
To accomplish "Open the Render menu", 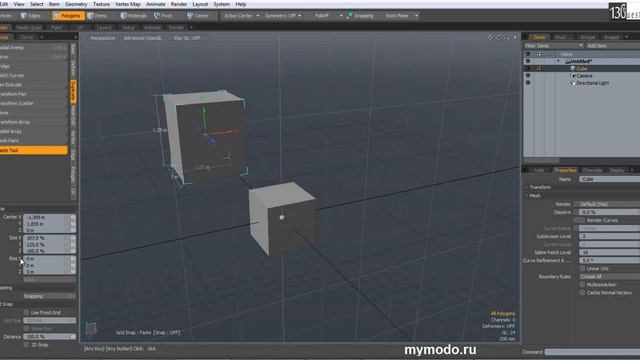I will 179,4.
